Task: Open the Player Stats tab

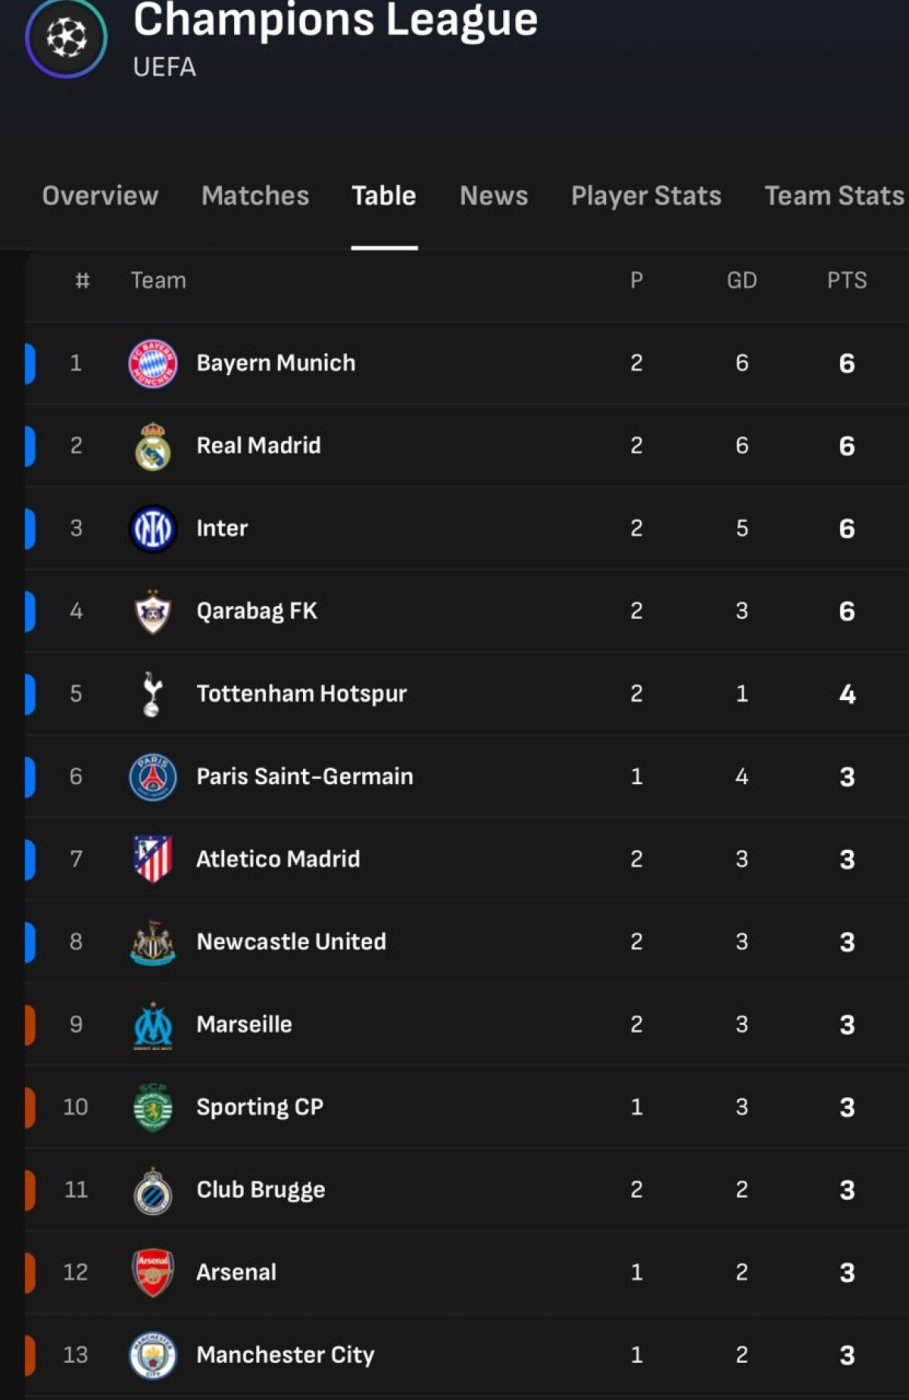Action: 646,196
